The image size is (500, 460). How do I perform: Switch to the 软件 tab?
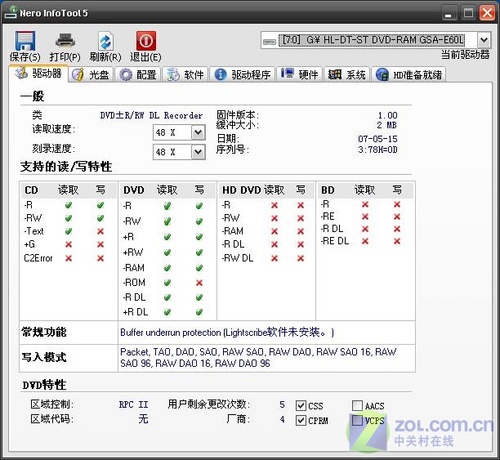(185, 75)
